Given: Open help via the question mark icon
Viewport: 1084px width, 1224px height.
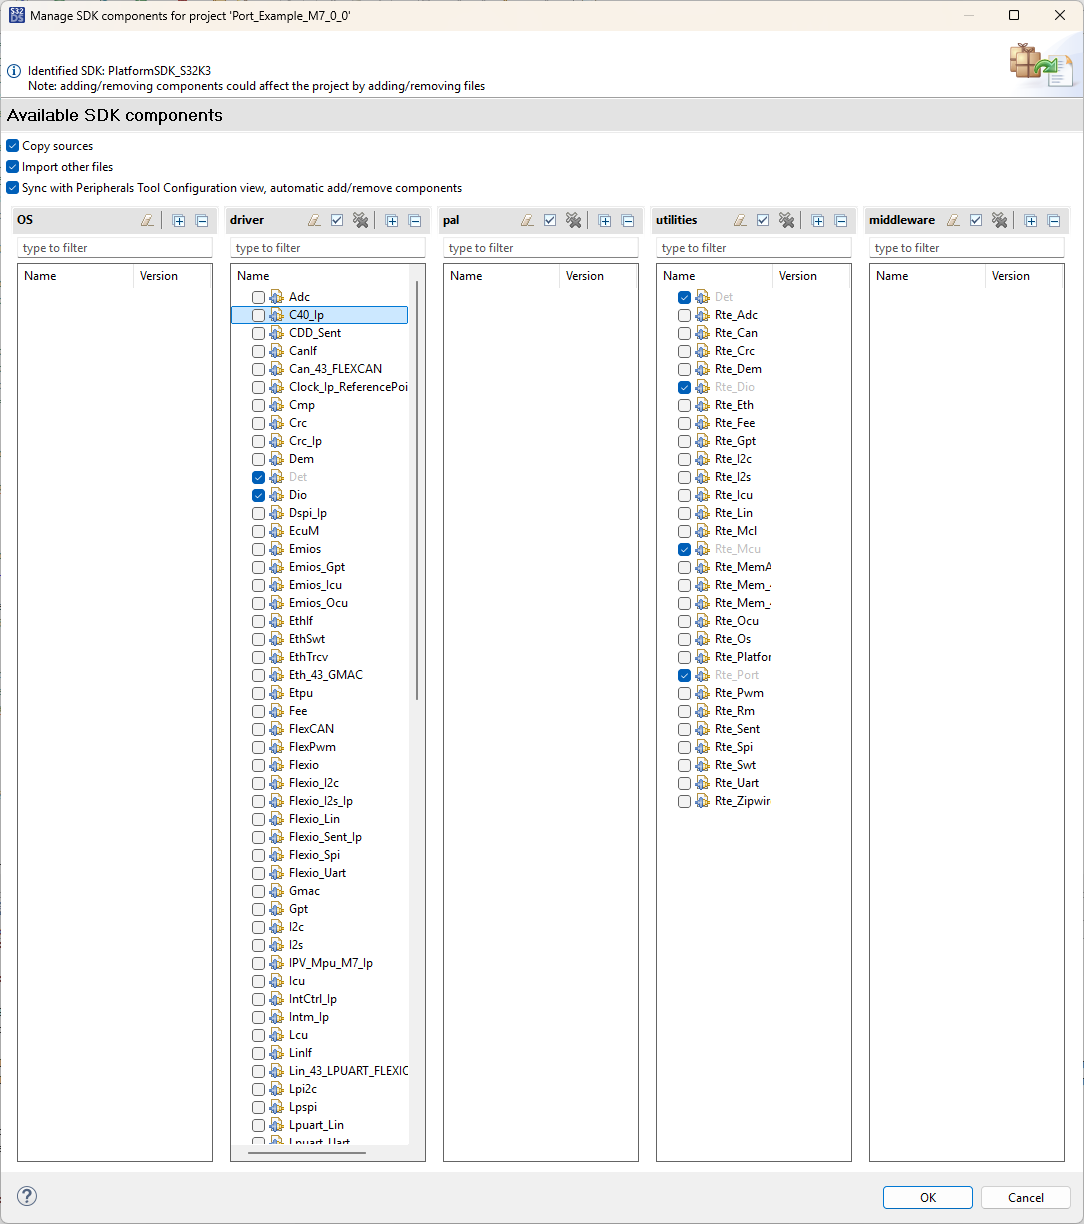Looking at the screenshot, I should [x=27, y=1196].
